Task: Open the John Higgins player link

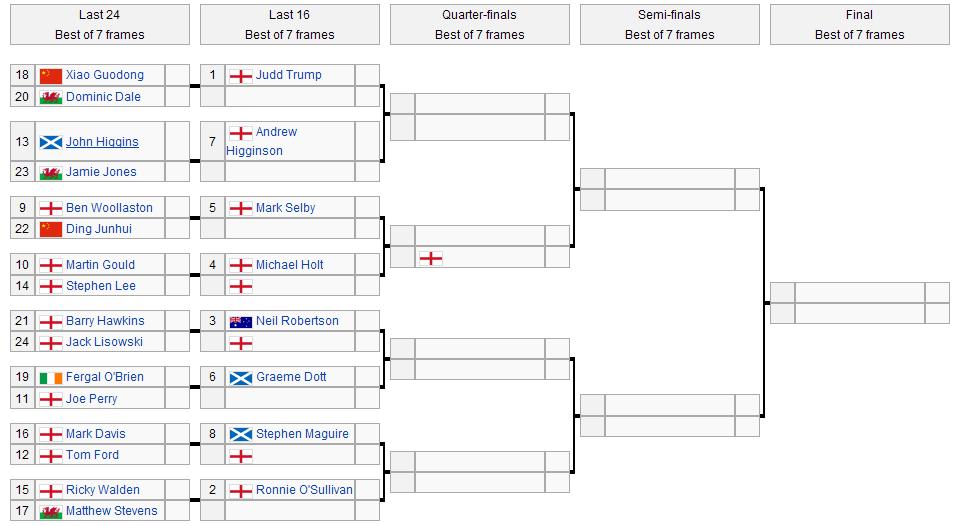Action: click(x=102, y=142)
